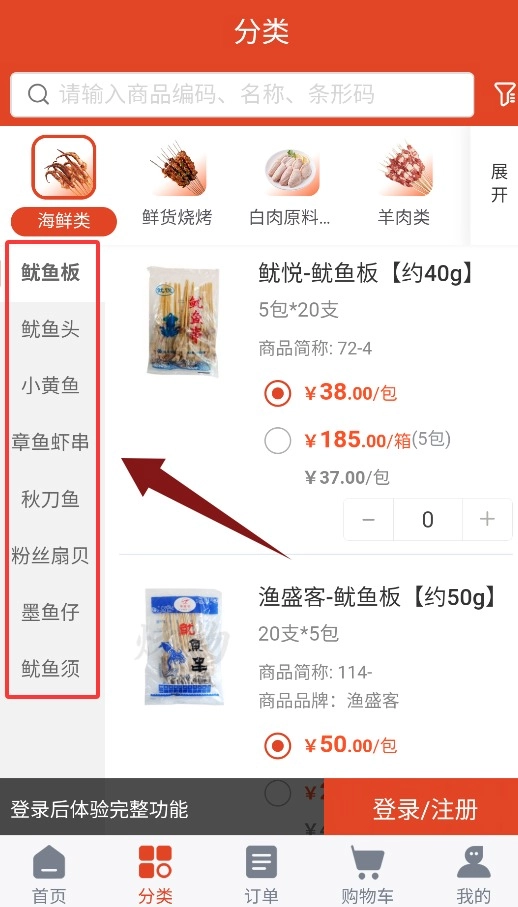Open 鱿悦-鱿鱼板 product title
Image resolution: width=518 pixels, height=907 pixels.
point(365,273)
